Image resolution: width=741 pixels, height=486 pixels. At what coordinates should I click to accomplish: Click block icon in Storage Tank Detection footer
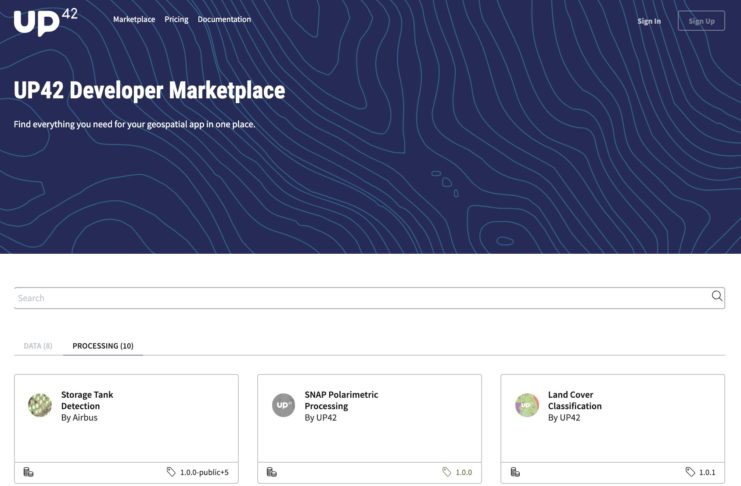click(x=28, y=472)
